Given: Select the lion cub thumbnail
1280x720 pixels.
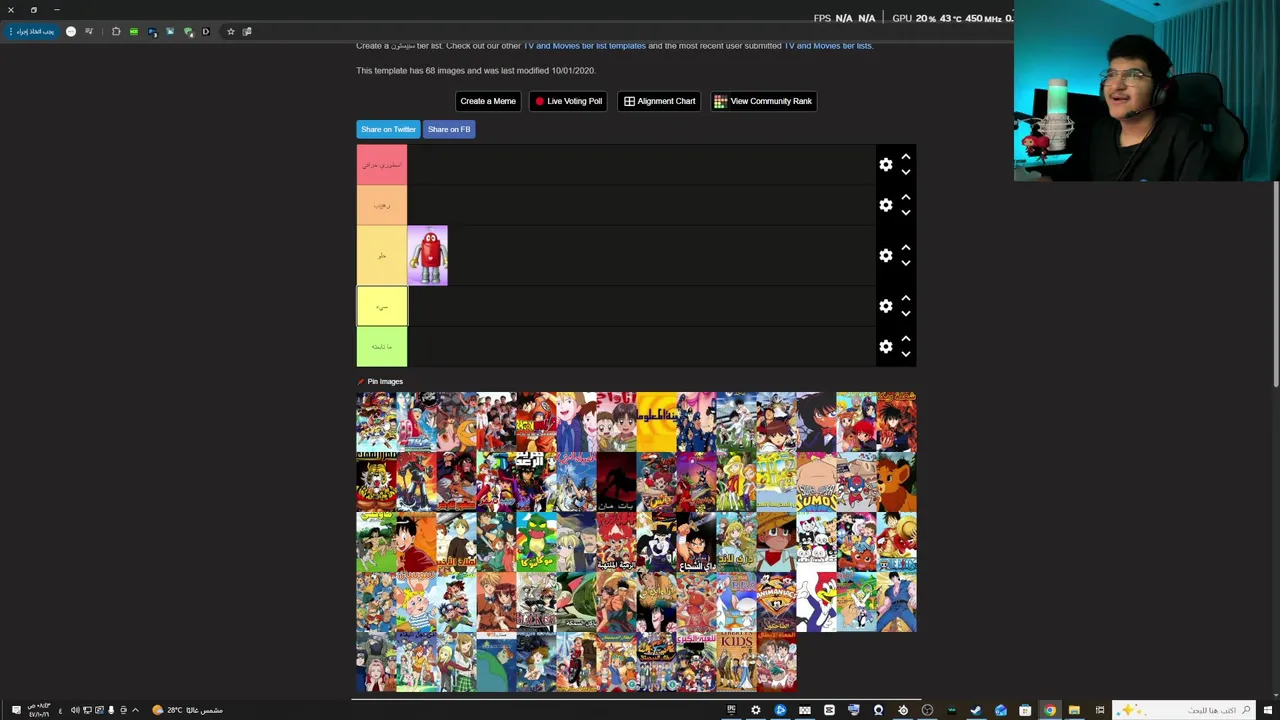Looking at the screenshot, I should (896, 482).
